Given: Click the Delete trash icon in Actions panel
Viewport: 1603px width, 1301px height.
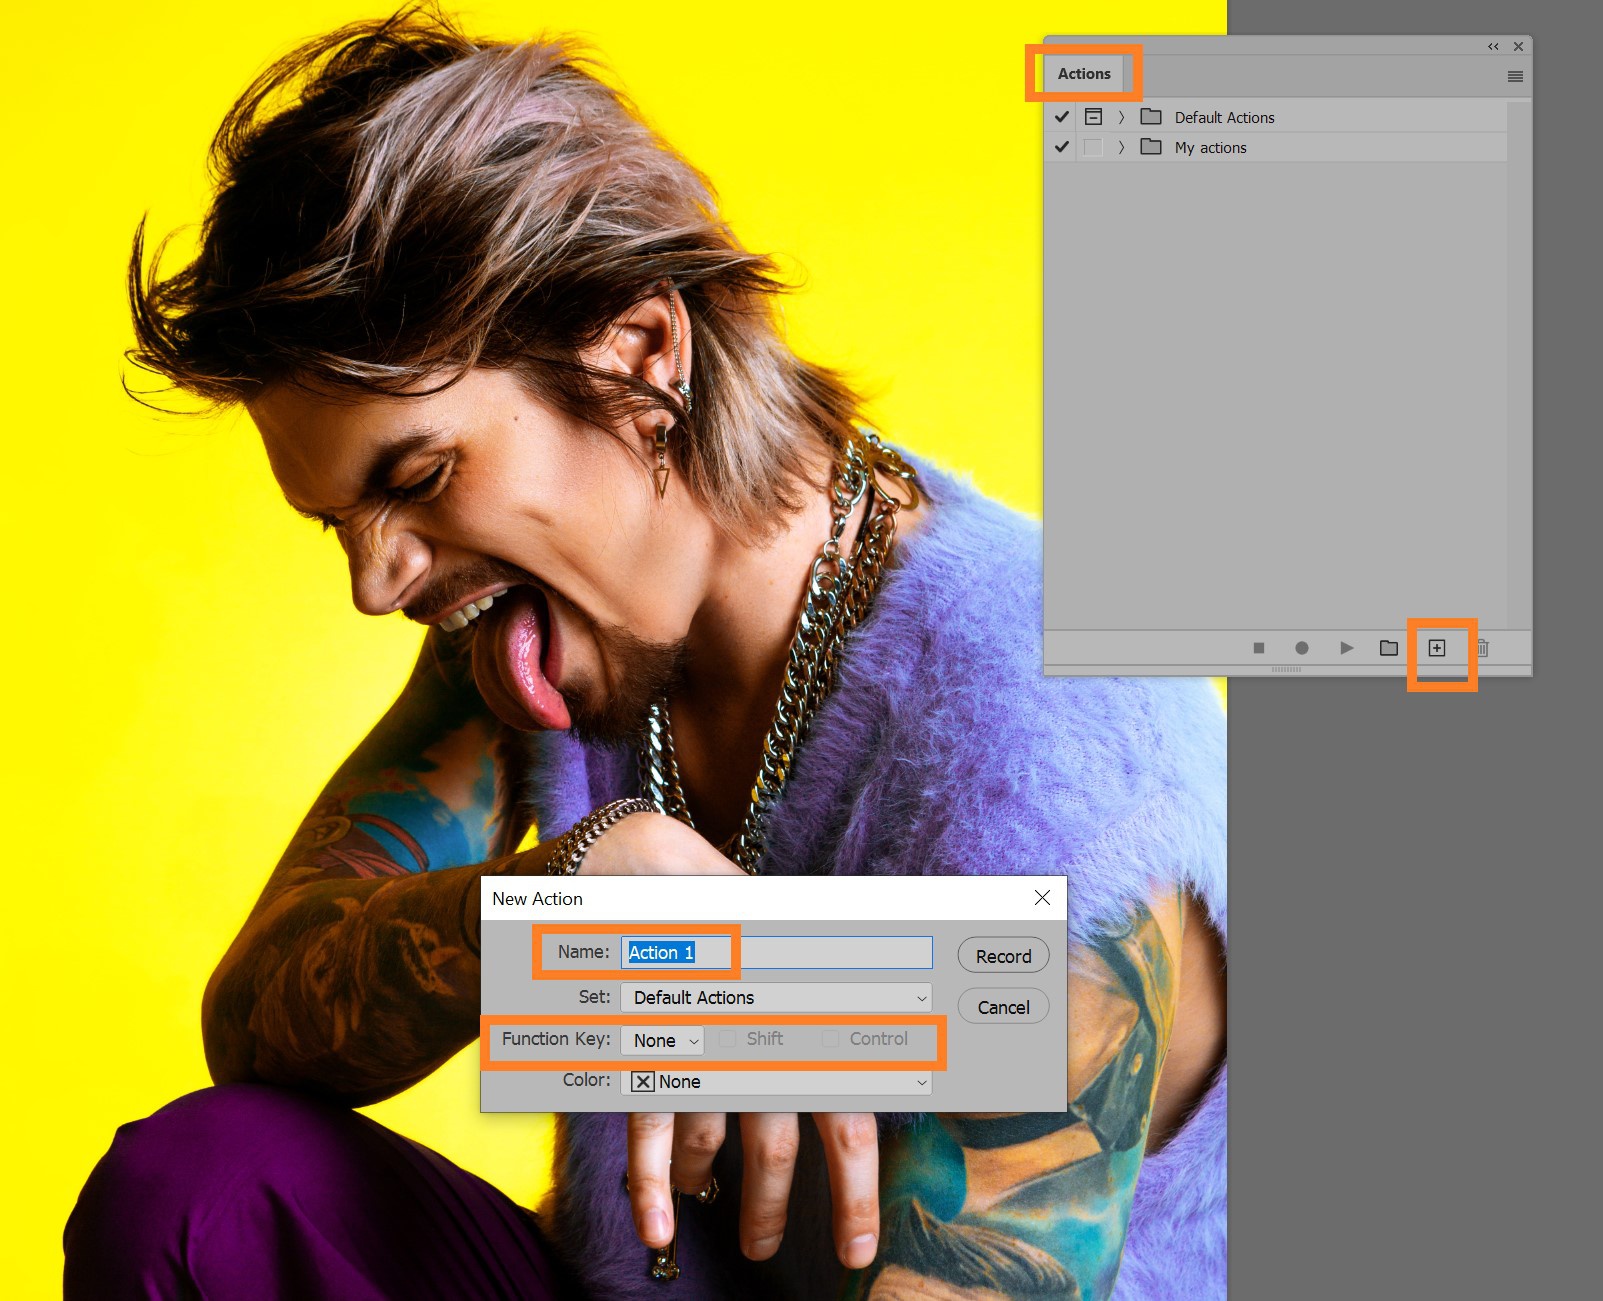Looking at the screenshot, I should click(x=1483, y=648).
